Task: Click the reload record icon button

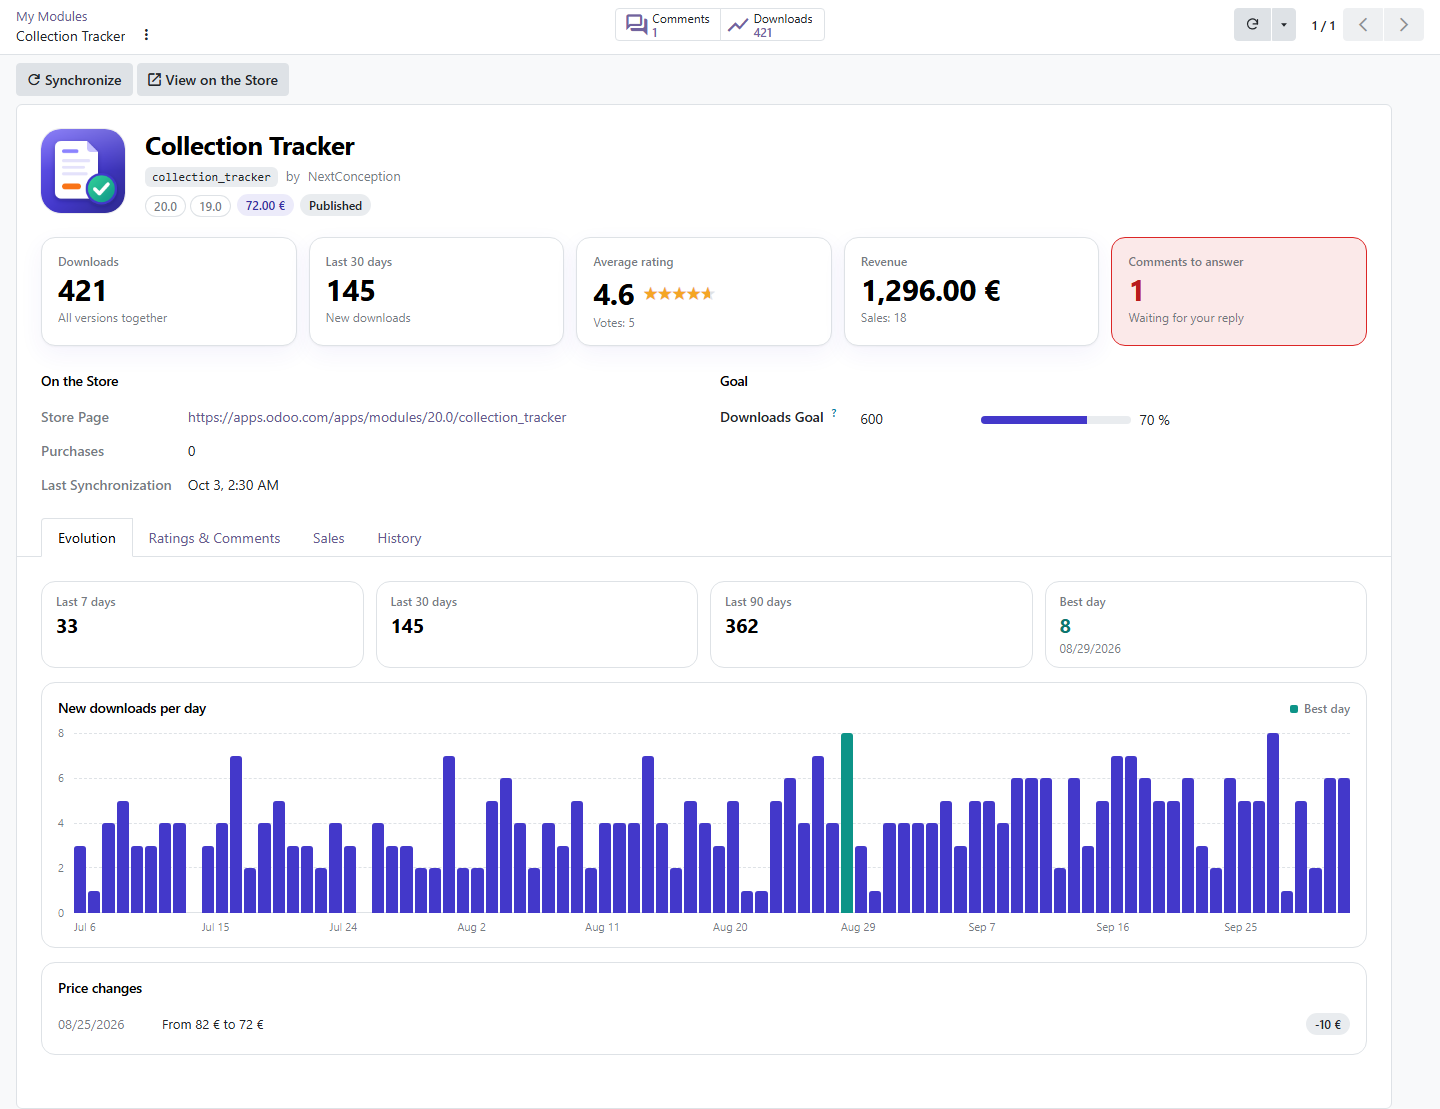Action: tap(1252, 24)
